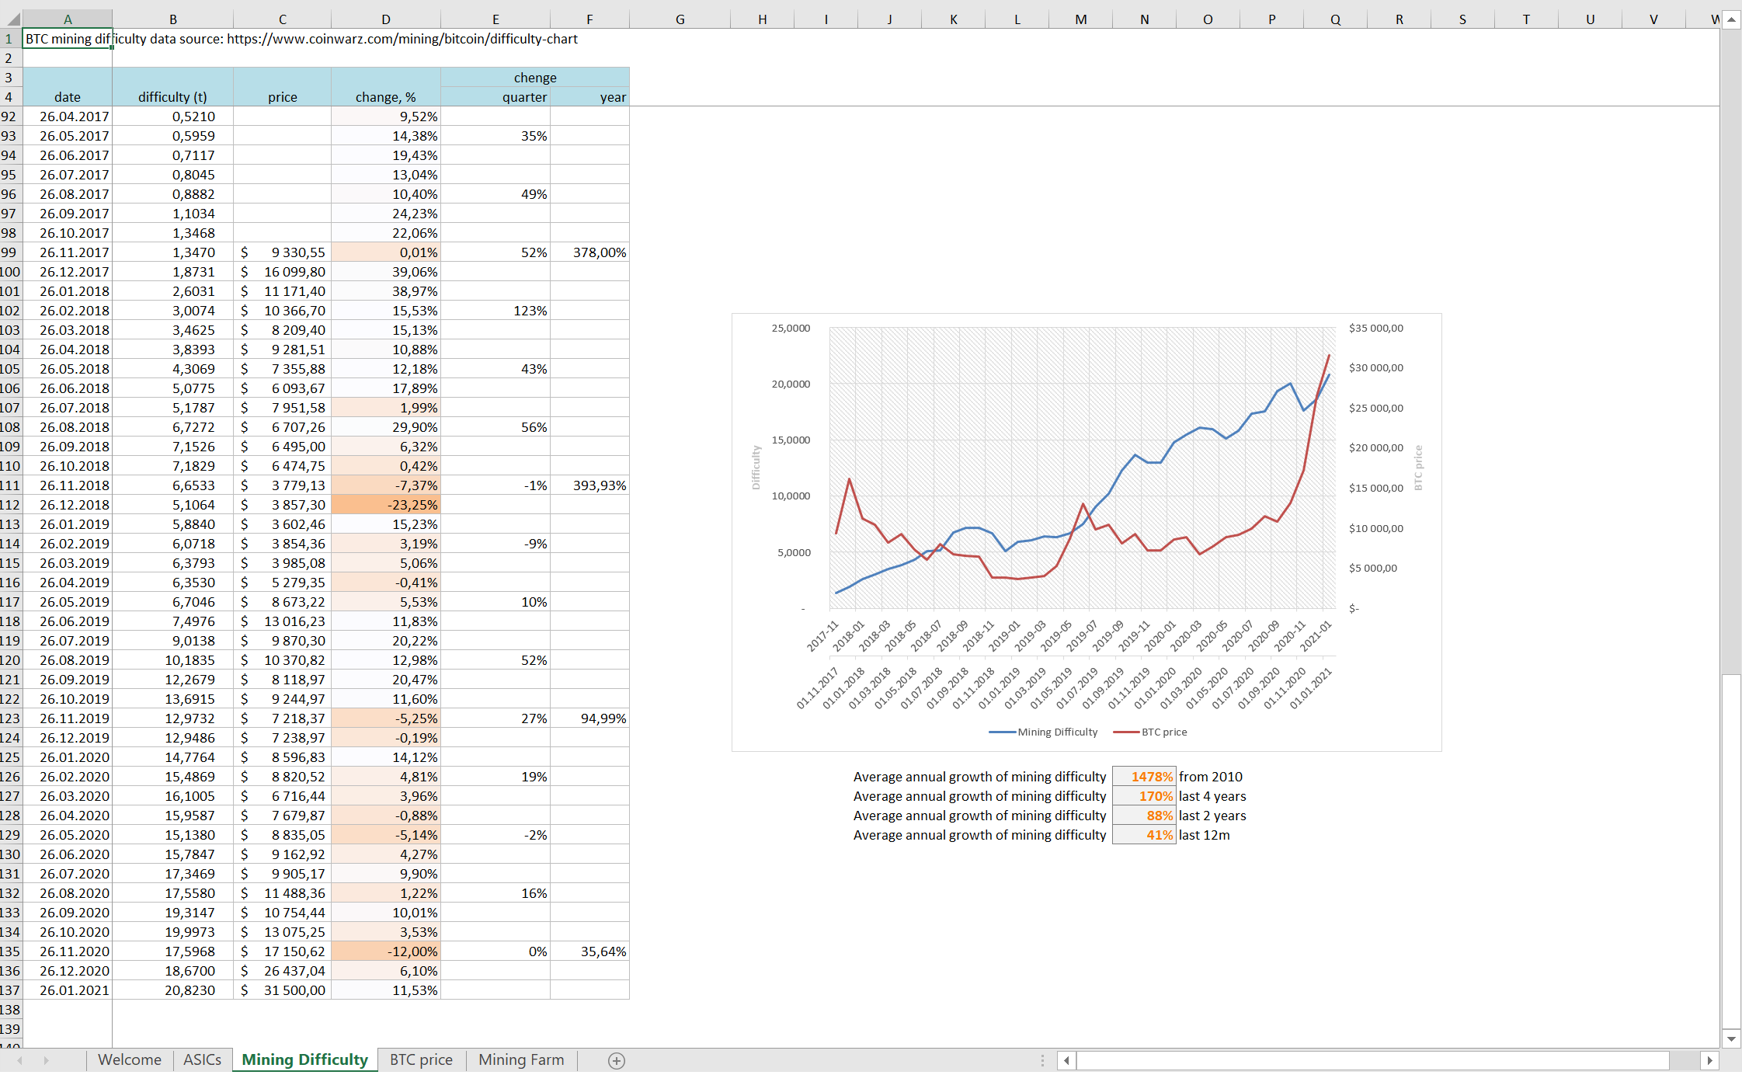
Task: Click the difficulty cell 0,5210
Action: 173,117
